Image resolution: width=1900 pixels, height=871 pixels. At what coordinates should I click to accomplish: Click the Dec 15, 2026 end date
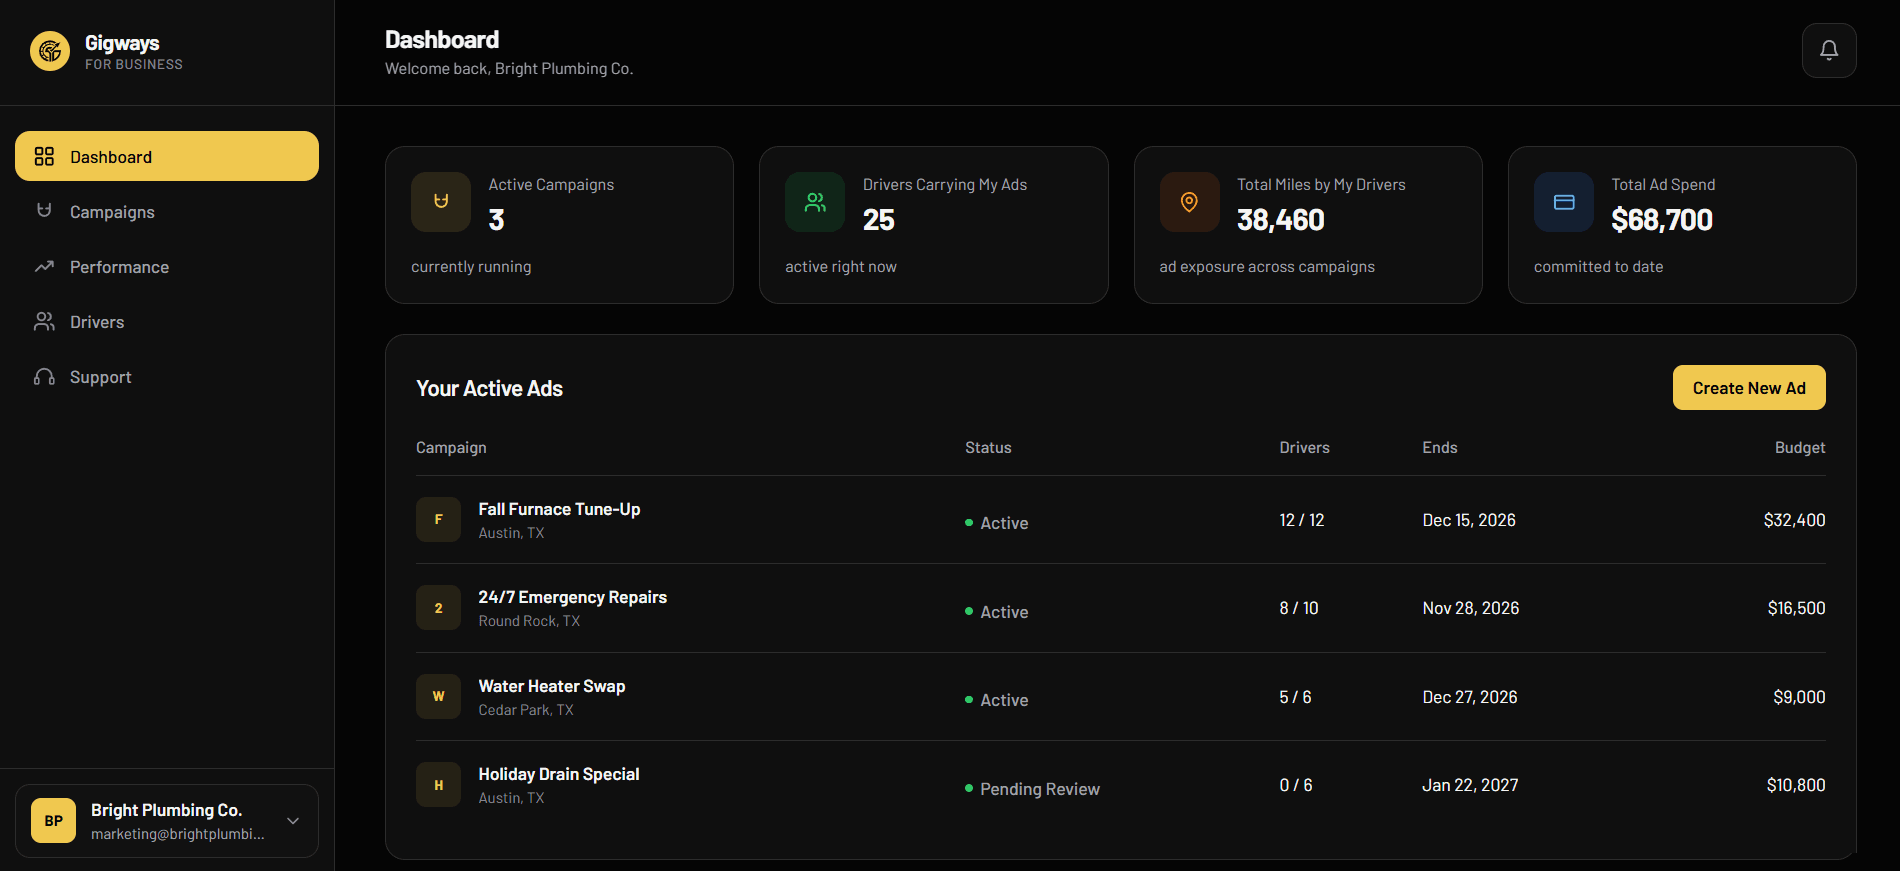point(1469,520)
